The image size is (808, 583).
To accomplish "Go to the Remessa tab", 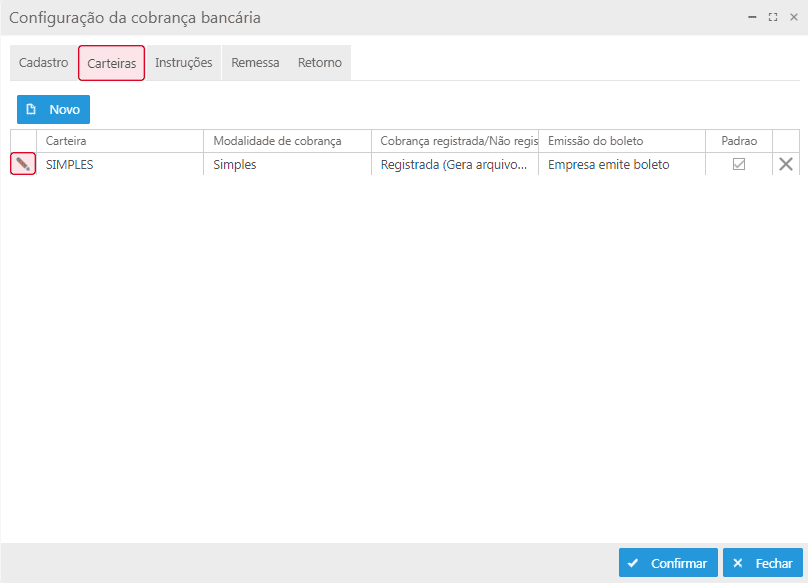I will (x=255, y=63).
